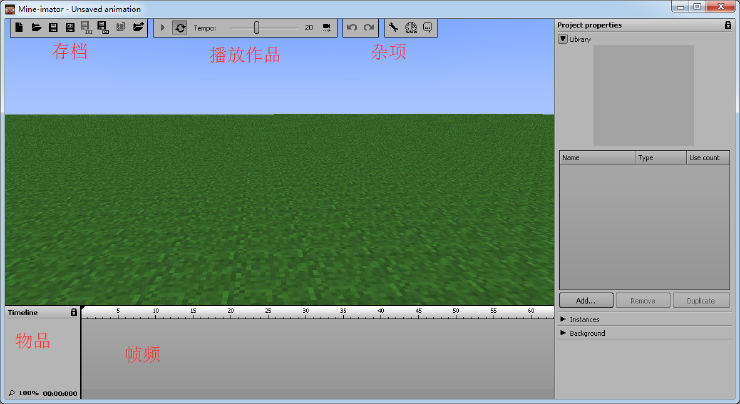Click the Save As floppy icon

[x=70, y=27]
